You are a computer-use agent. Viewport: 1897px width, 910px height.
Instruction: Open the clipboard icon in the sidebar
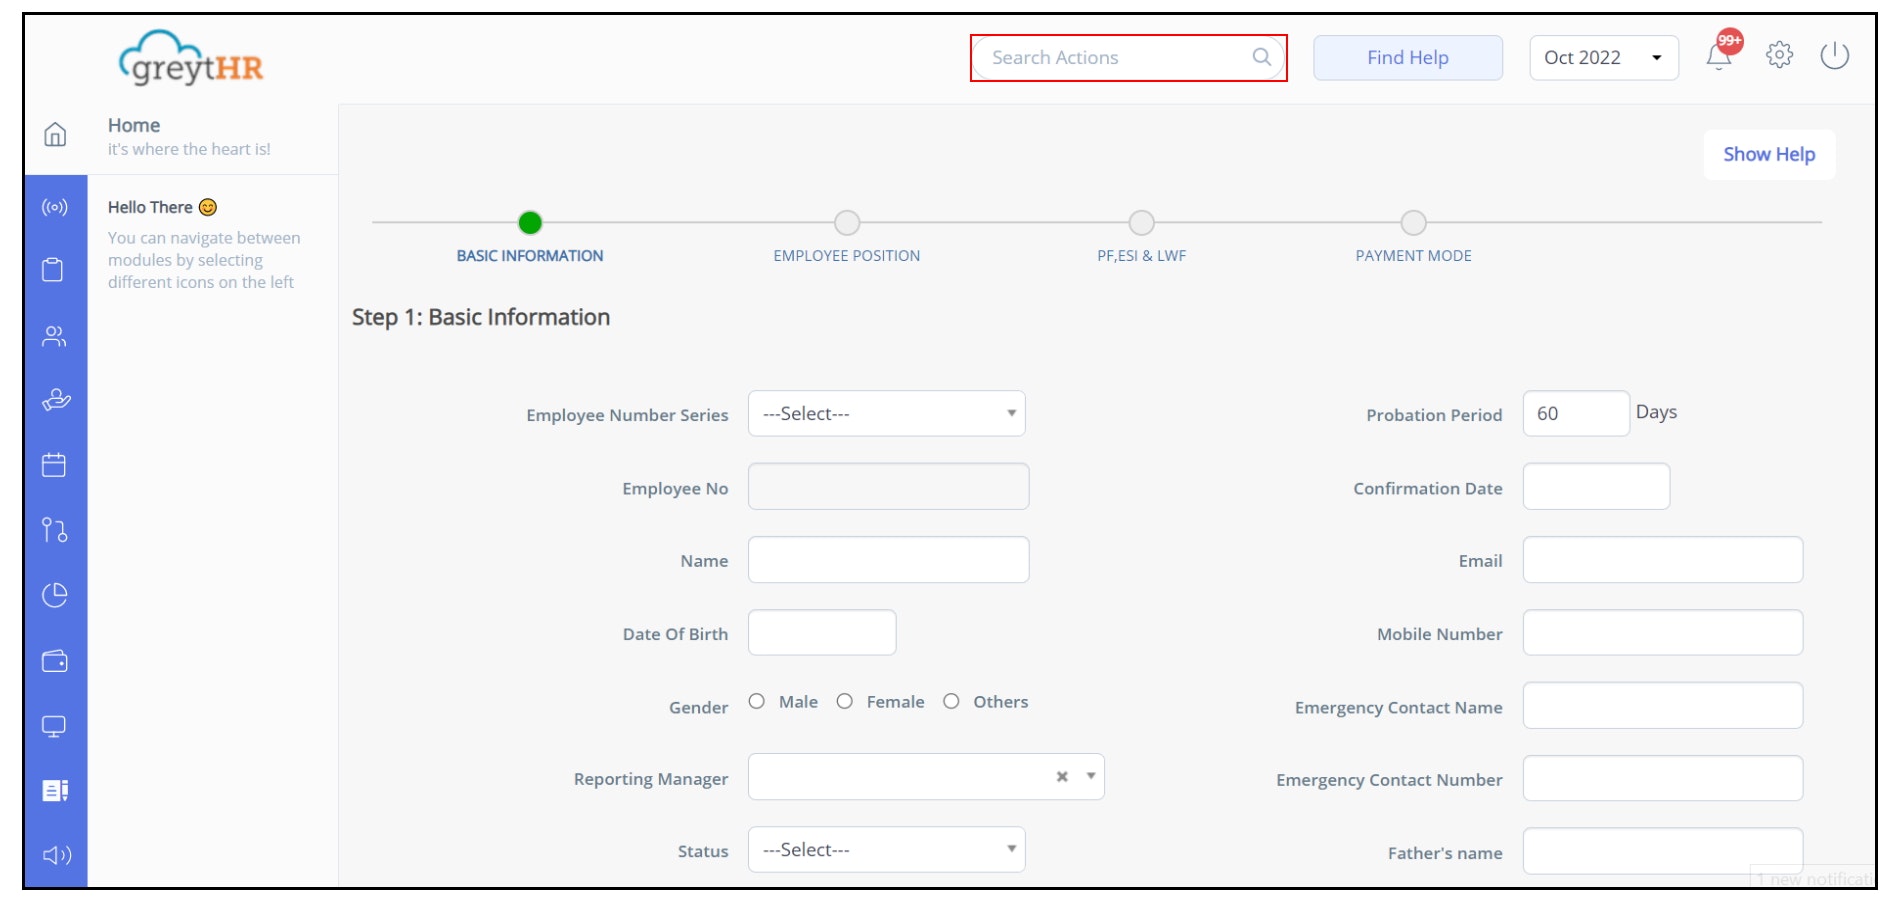pyautogui.click(x=53, y=270)
